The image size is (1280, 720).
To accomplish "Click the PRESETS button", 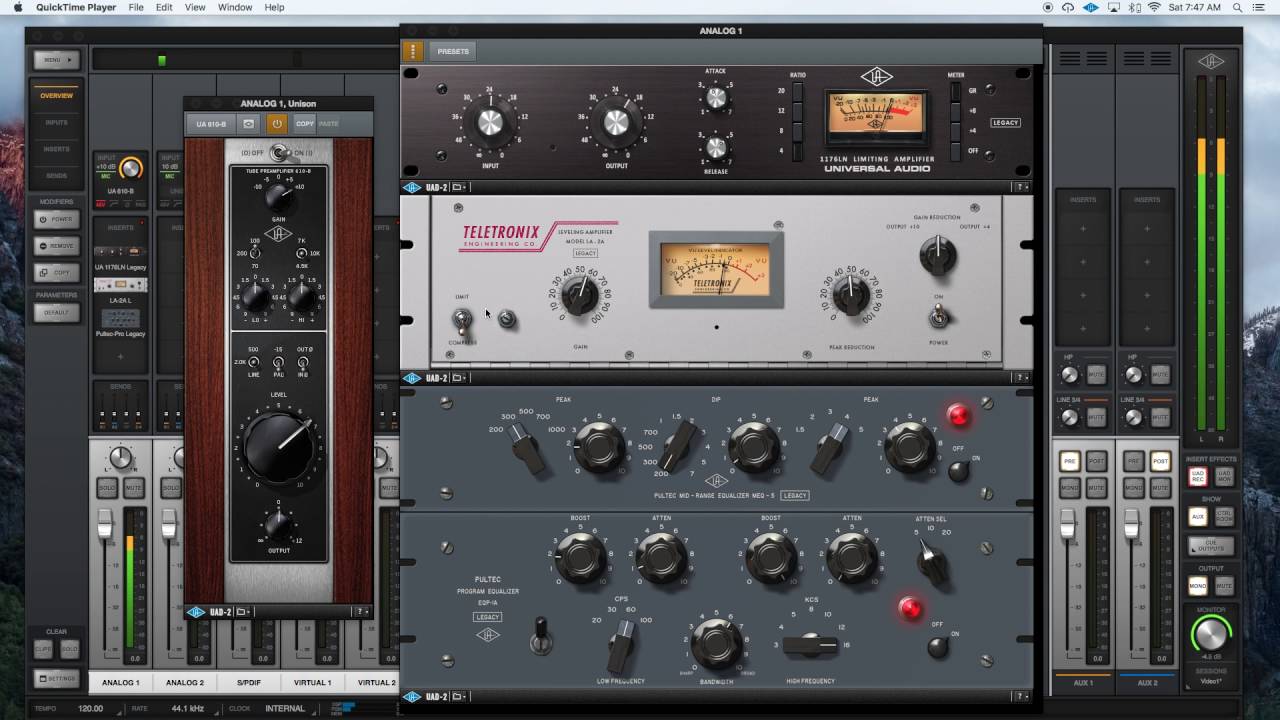I will tap(453, 51).
